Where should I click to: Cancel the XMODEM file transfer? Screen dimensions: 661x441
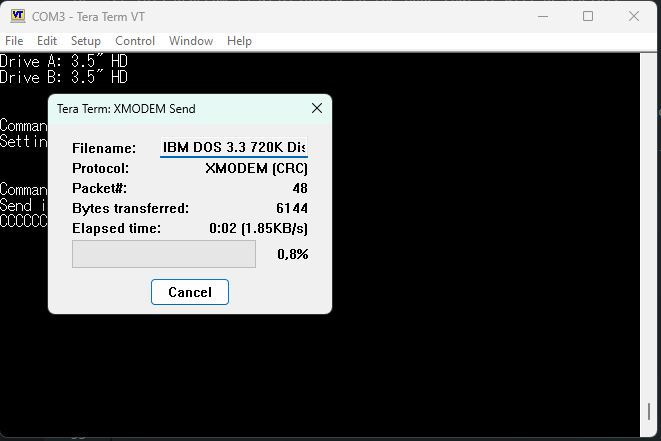click(x=190, y=292)
